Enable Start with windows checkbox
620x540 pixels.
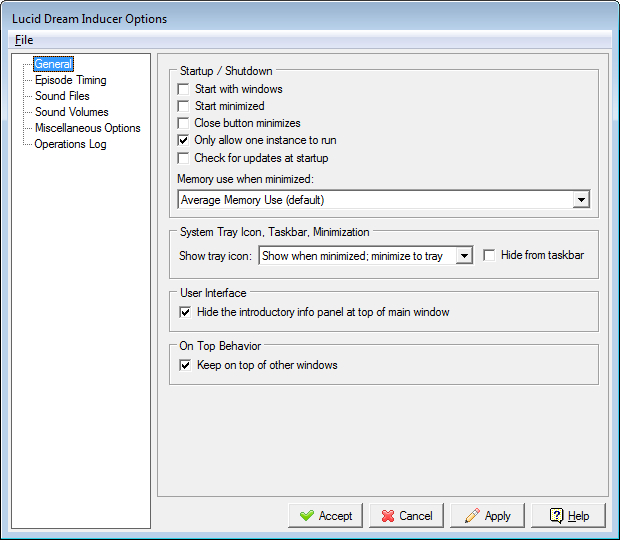coord(184,89)
